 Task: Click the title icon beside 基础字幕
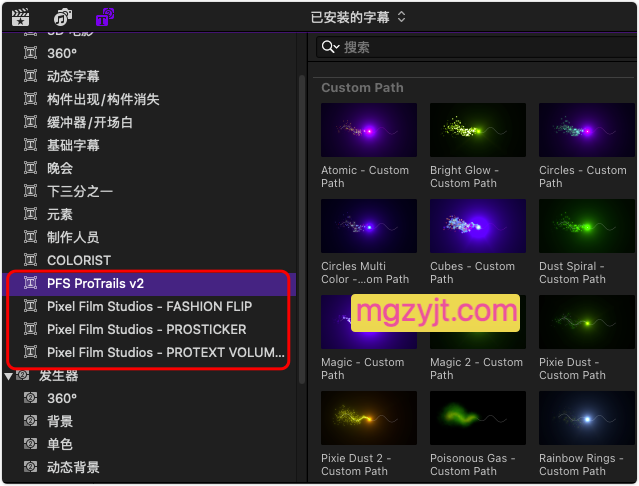click(x=31, y=145)
